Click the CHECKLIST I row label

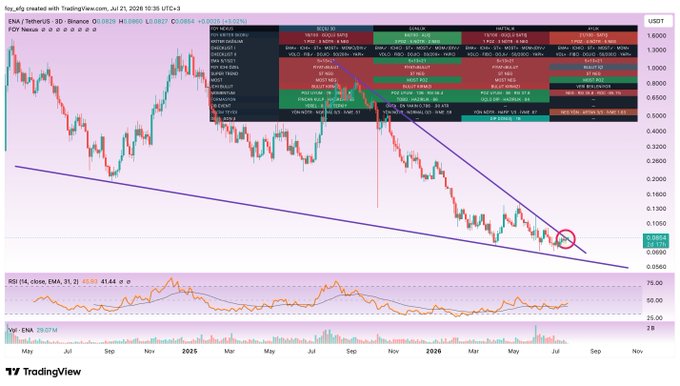pyautogui.click(x=222, y=48)
